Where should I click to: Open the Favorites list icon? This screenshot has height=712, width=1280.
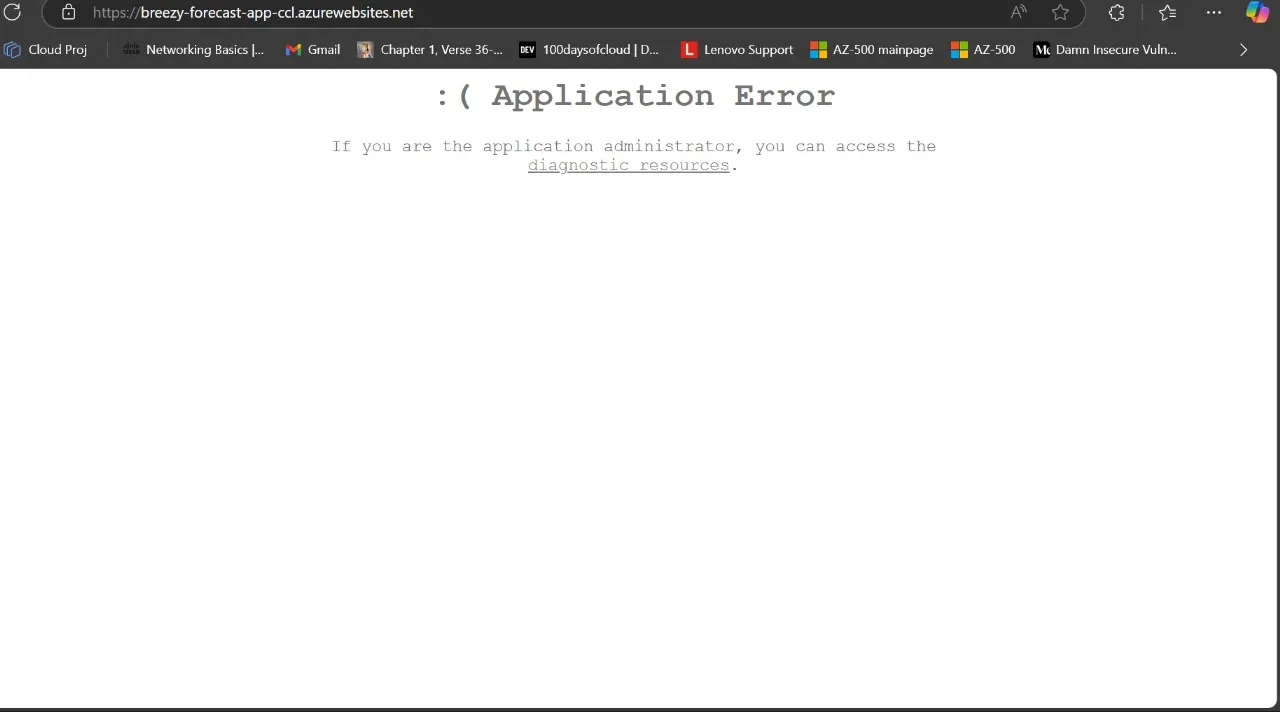point(1167,12)
